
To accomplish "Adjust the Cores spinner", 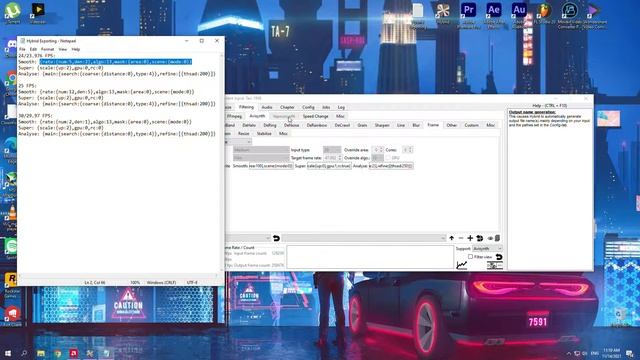I will coord(408,150).
